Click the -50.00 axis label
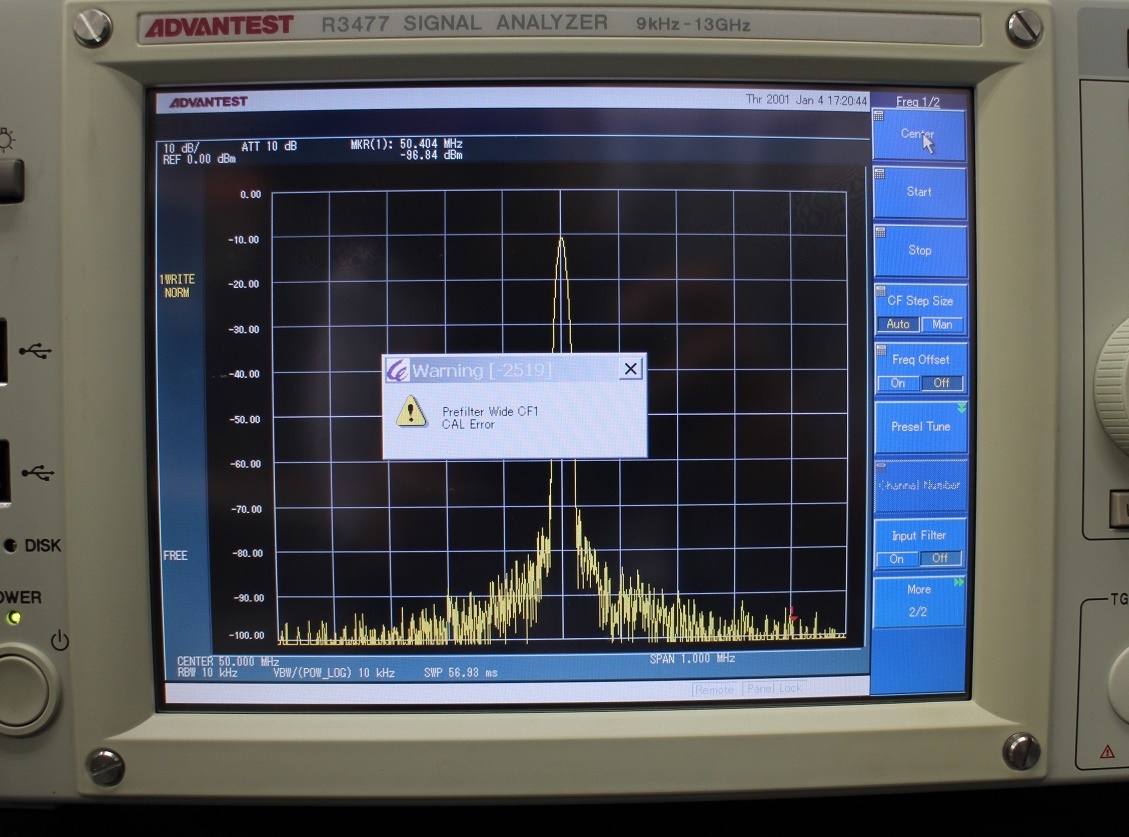 tap(244, 419)
